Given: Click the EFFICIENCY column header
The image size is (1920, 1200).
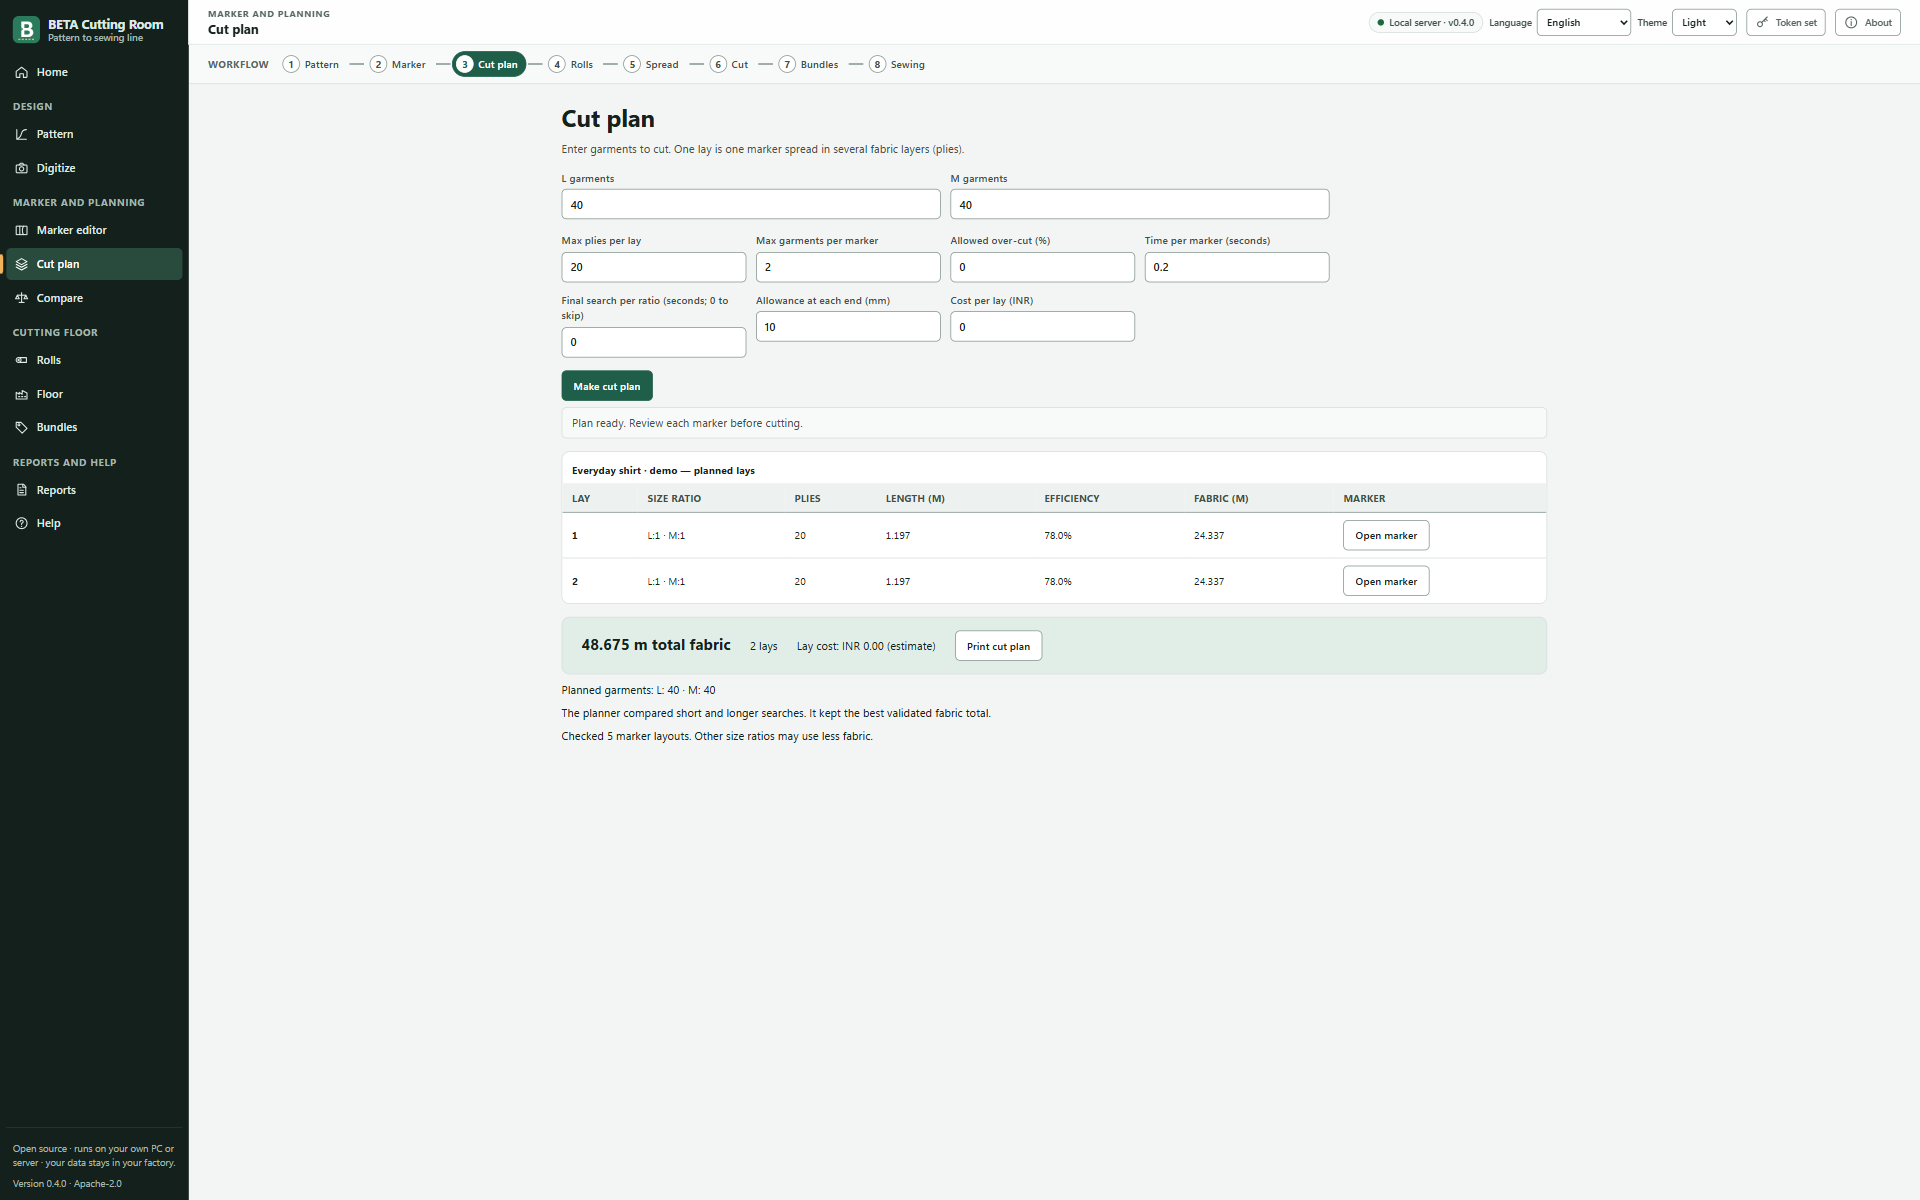Looking at the screenshot, I should pyautogui.click(x=1072, y=498).
